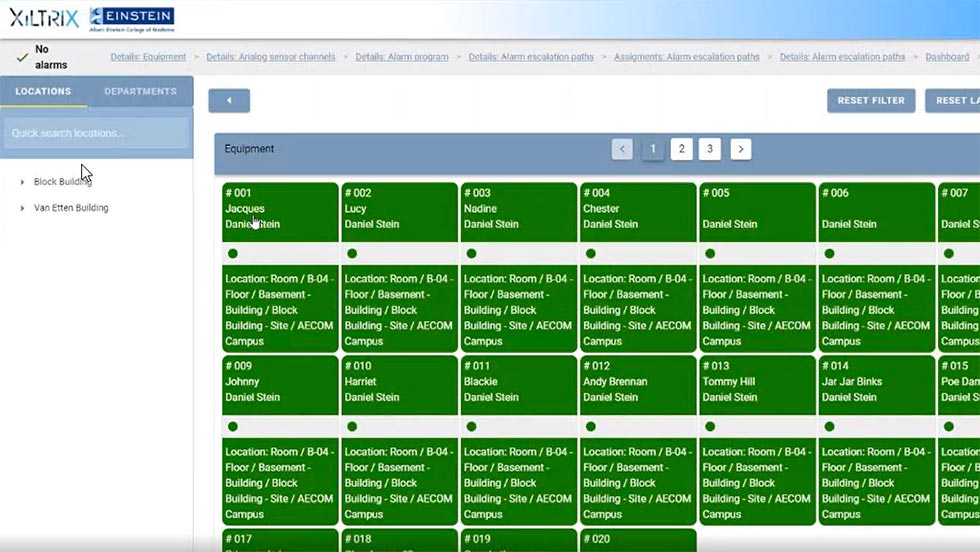
Task: Click the back arrow button
Action: 229,101
